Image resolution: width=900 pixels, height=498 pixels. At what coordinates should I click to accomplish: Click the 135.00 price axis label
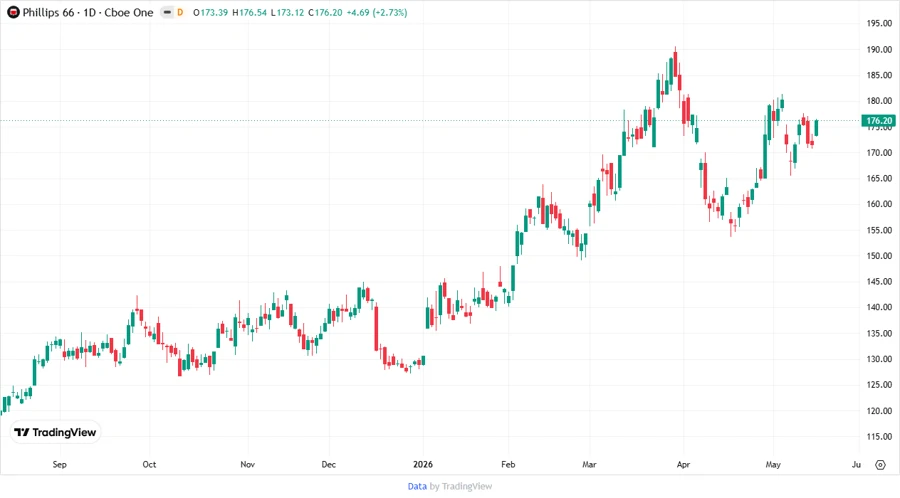tap(879, 333)
